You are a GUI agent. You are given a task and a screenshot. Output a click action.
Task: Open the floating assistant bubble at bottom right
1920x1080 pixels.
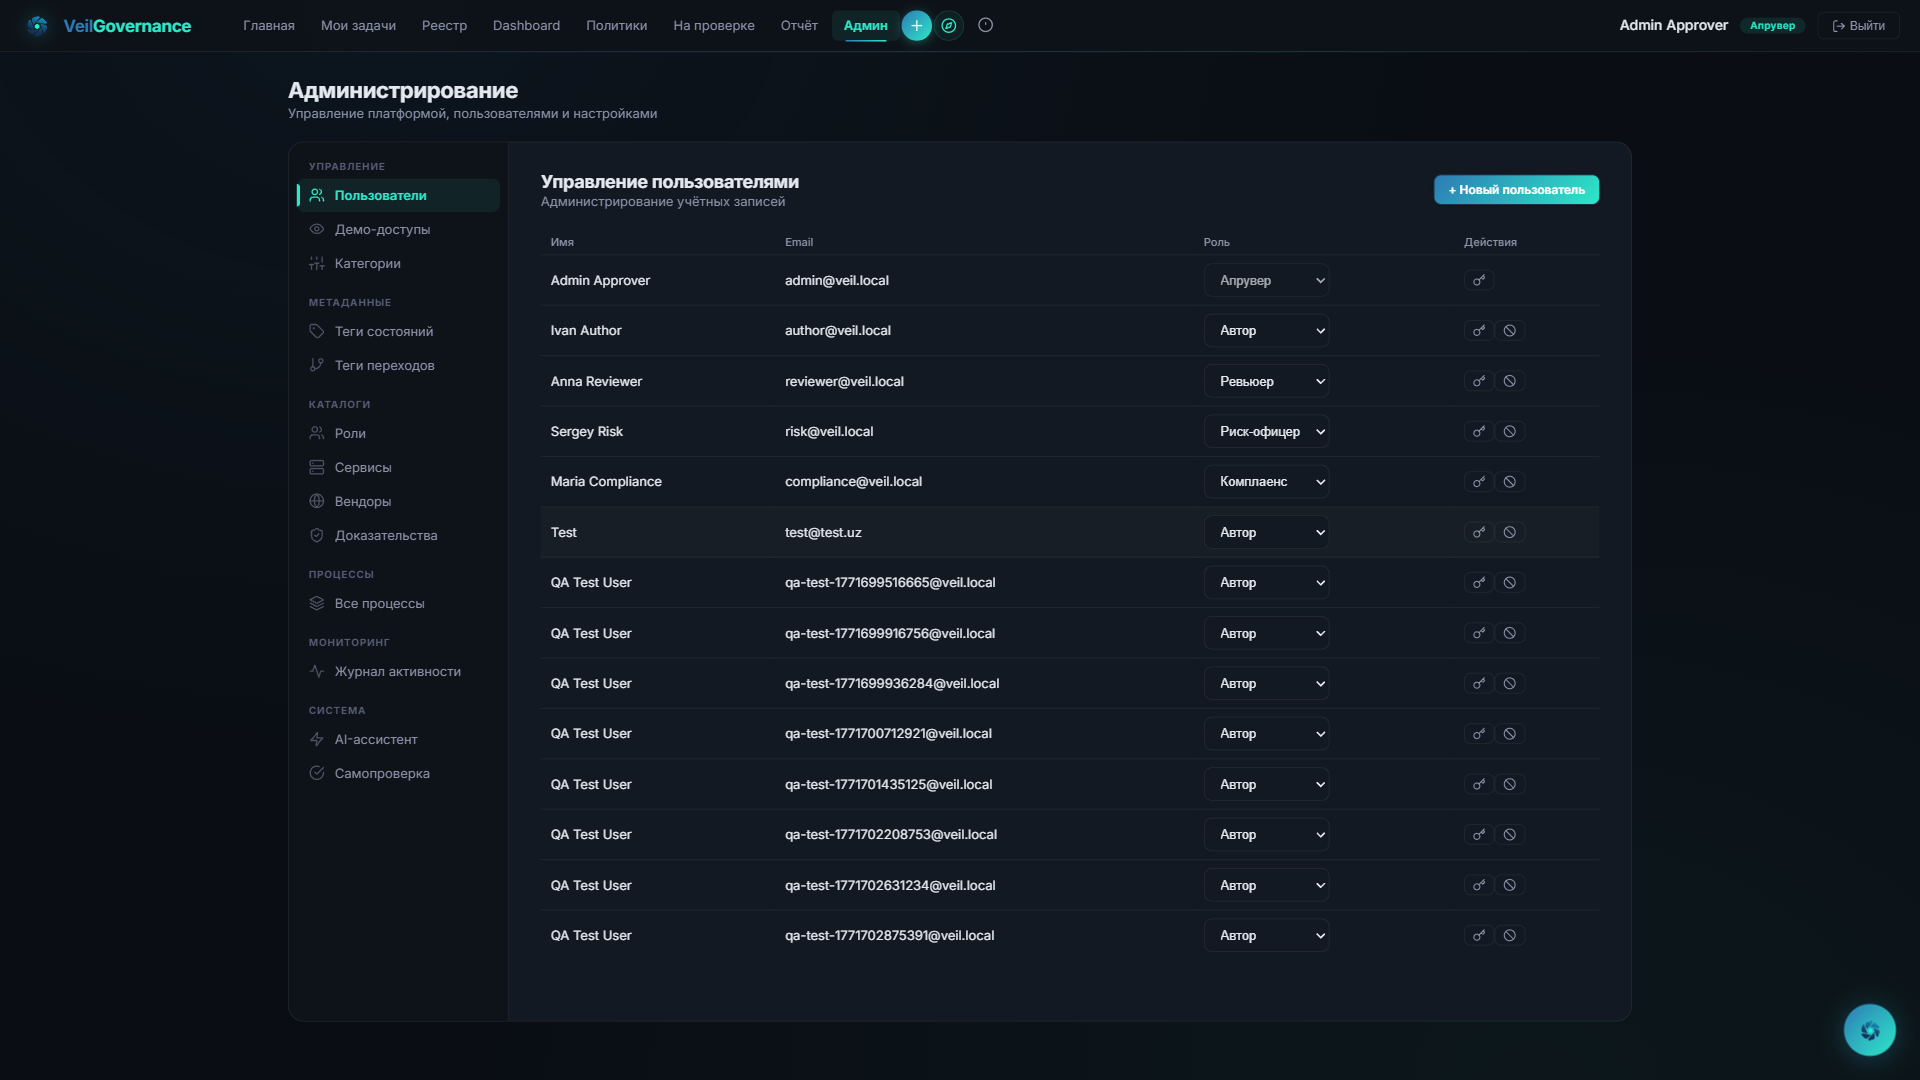(x=1869, y=1030)
